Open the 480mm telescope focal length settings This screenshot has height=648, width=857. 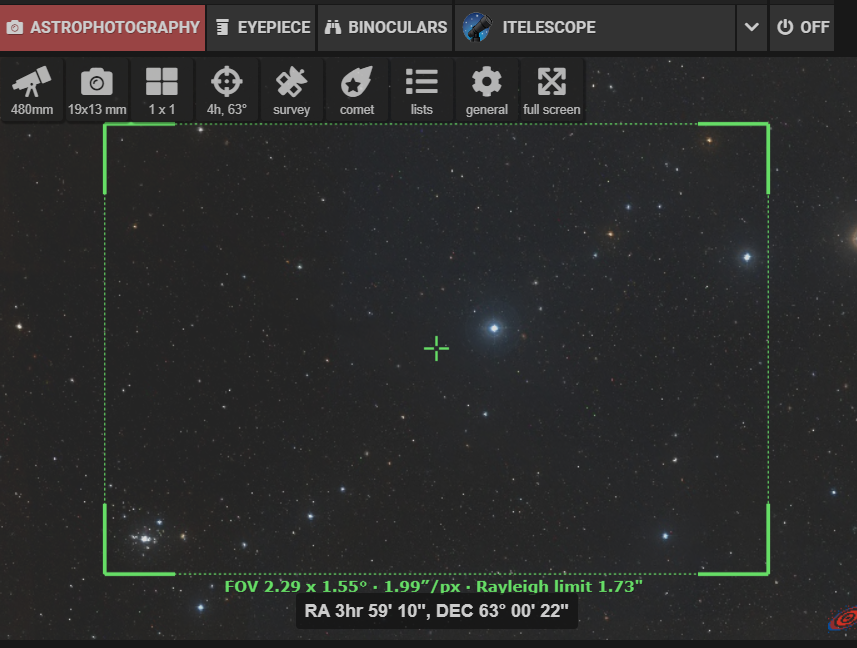click(32, 90)
